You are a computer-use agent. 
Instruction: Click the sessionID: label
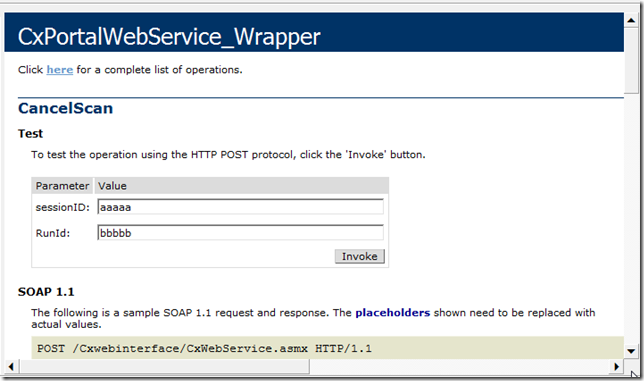point(62,207)
